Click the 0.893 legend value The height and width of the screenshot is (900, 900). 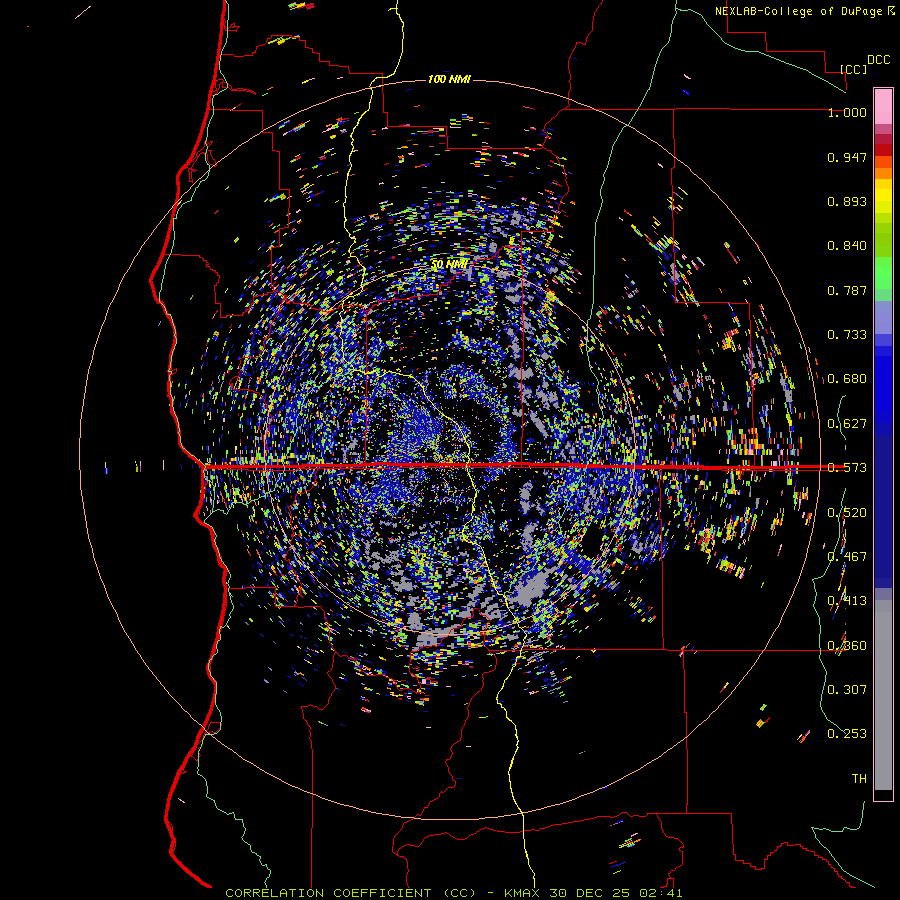847,201
